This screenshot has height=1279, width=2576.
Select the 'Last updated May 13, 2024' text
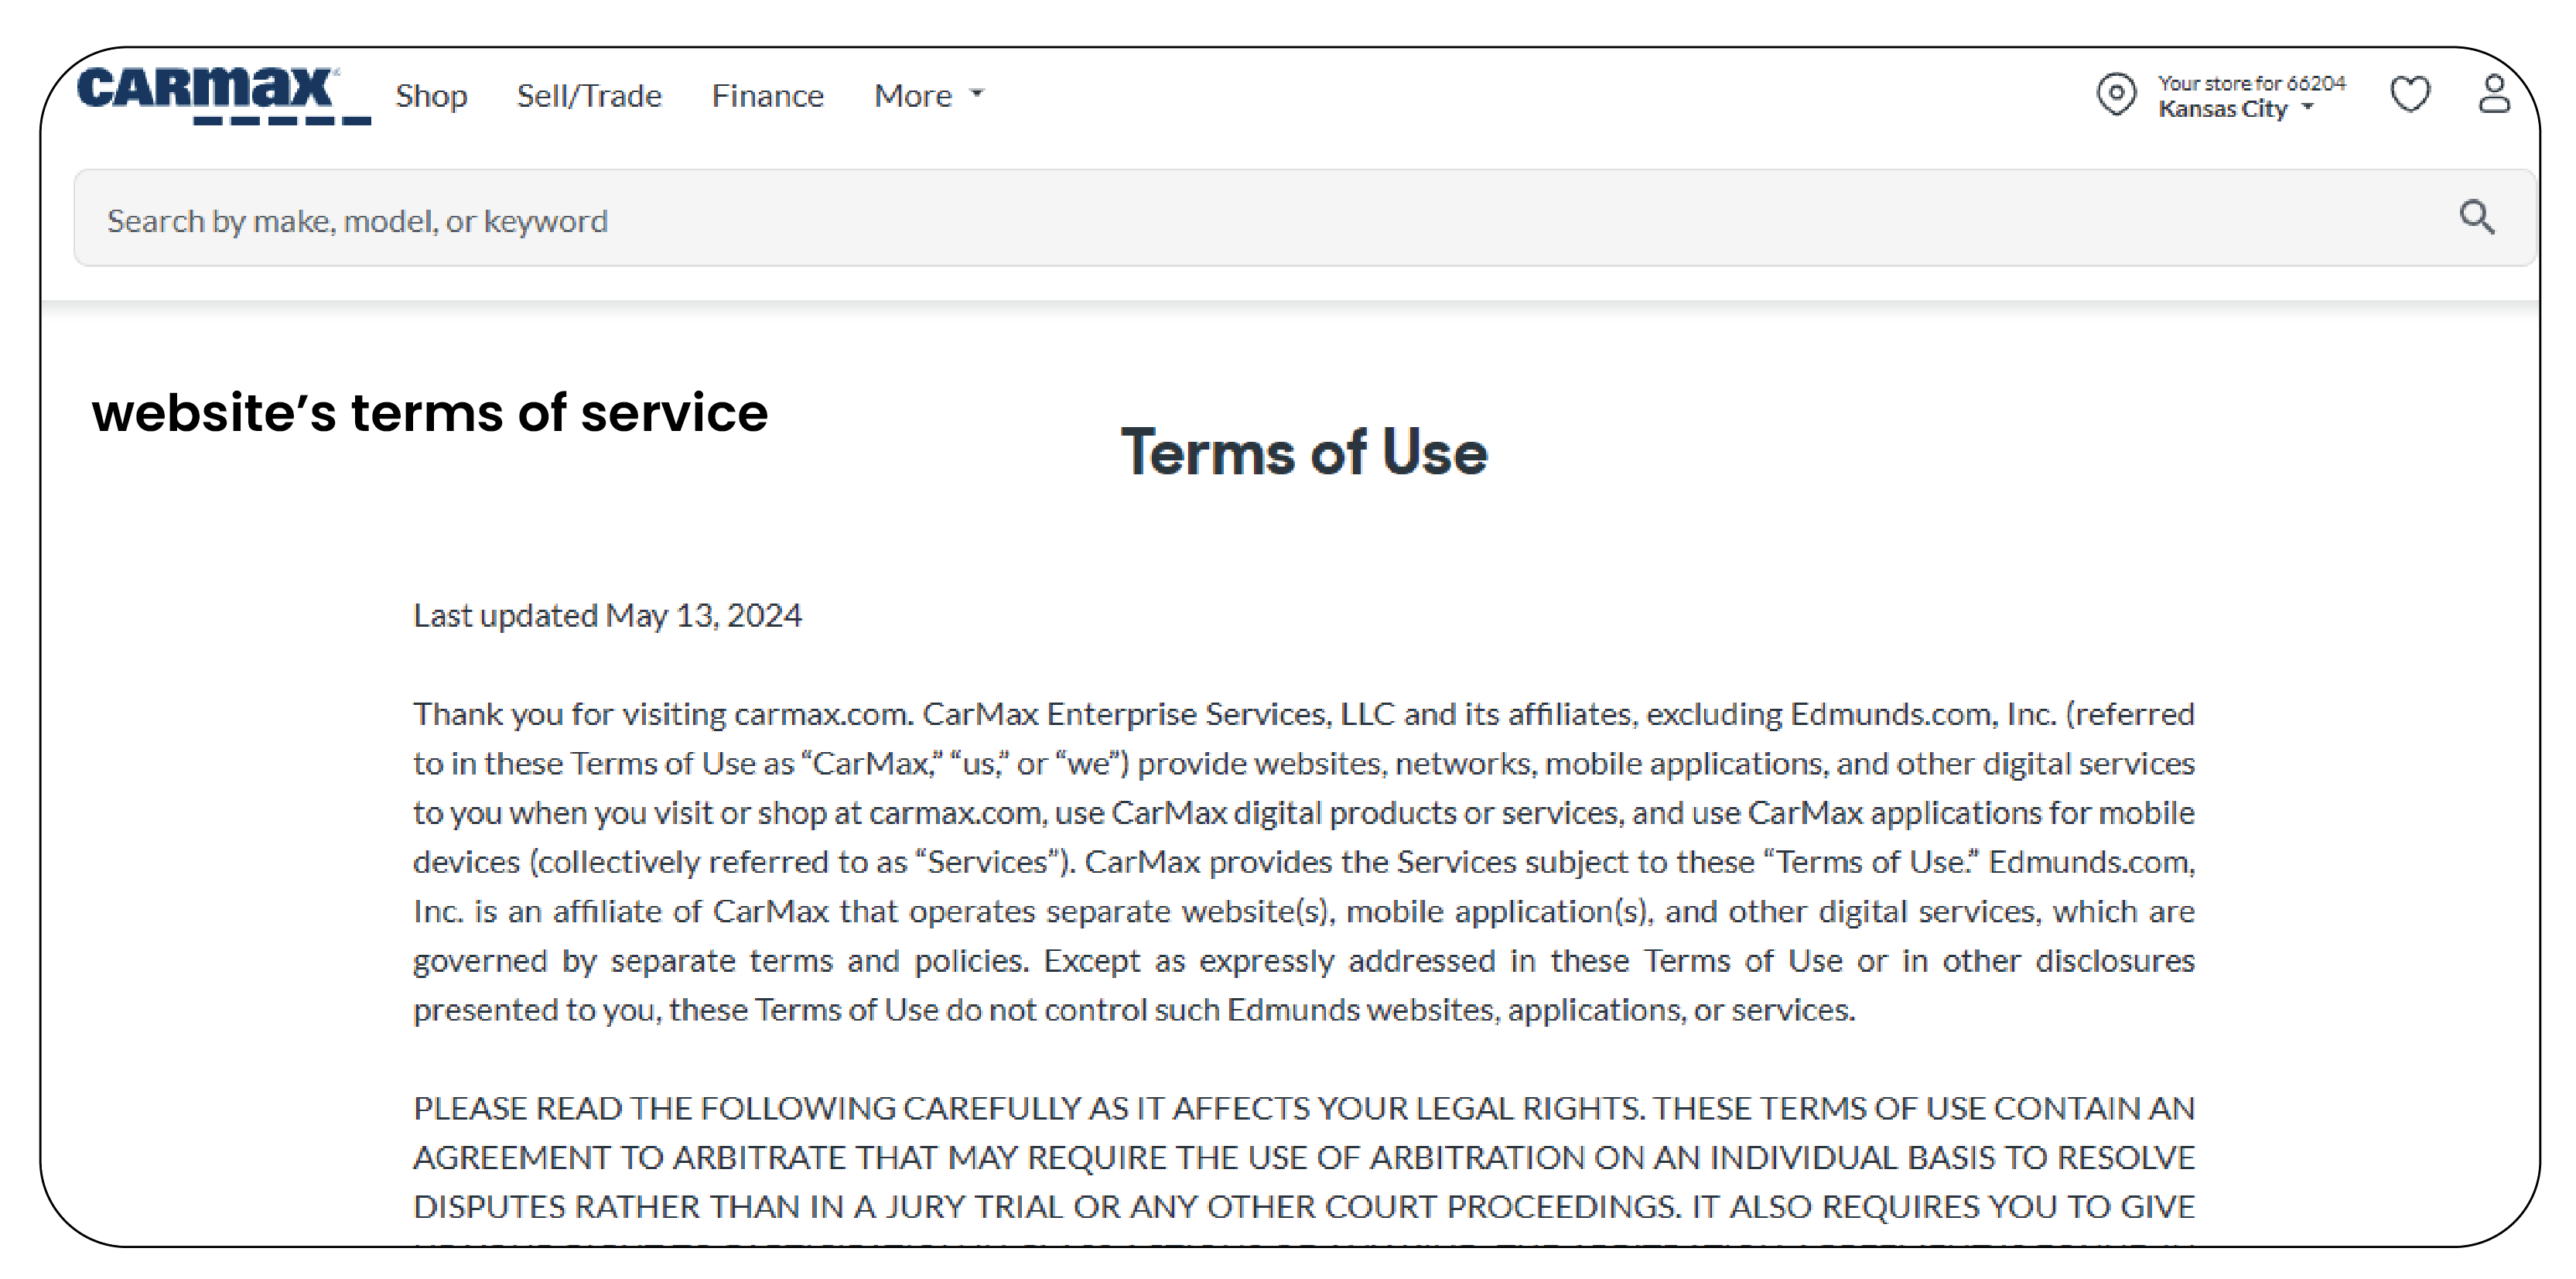607,615
